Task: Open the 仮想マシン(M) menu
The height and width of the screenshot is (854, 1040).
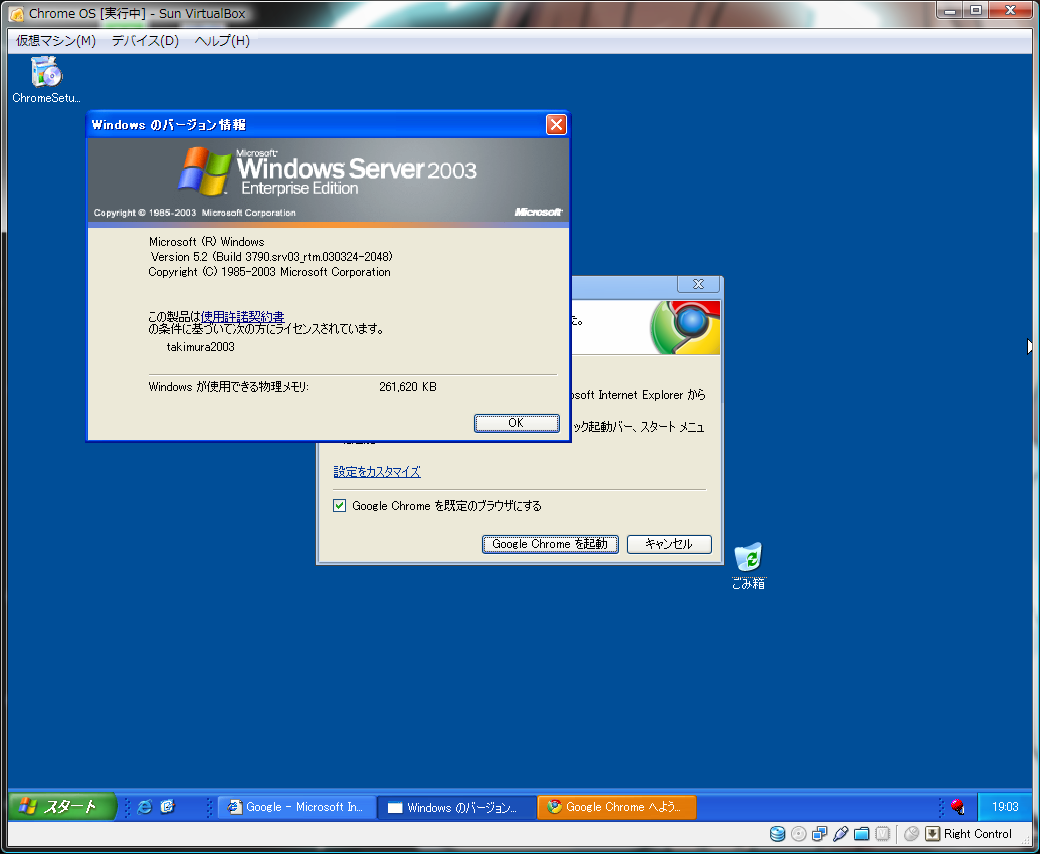Action: click(x=56, y=40)
